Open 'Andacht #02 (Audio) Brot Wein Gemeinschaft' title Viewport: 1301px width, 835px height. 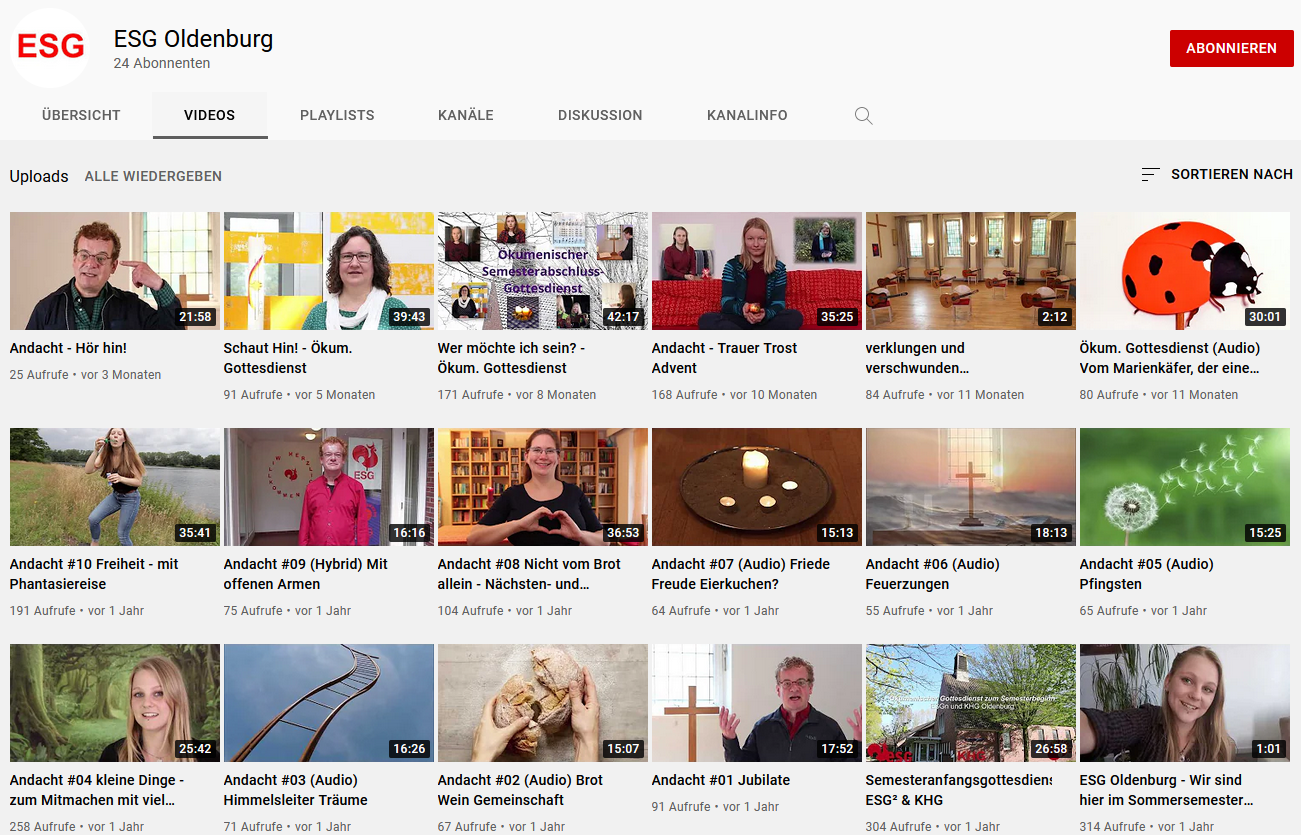coord(520,790)
